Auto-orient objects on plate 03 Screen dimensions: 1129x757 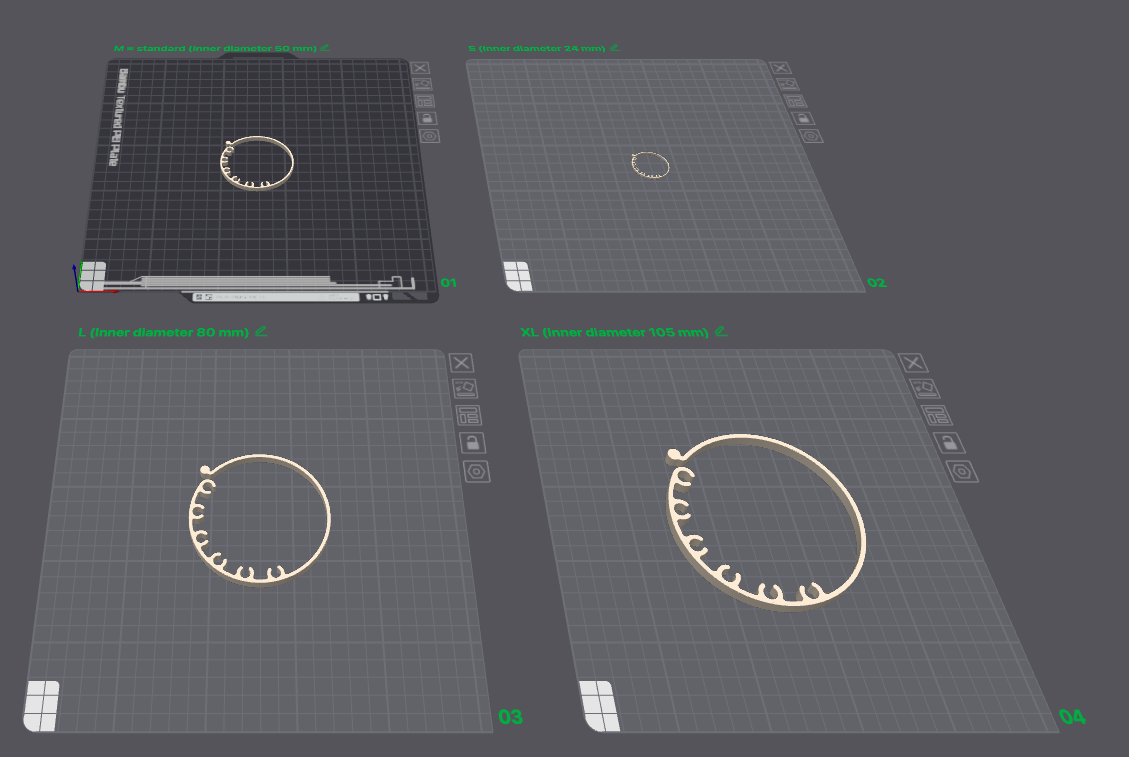click(465, 388)
